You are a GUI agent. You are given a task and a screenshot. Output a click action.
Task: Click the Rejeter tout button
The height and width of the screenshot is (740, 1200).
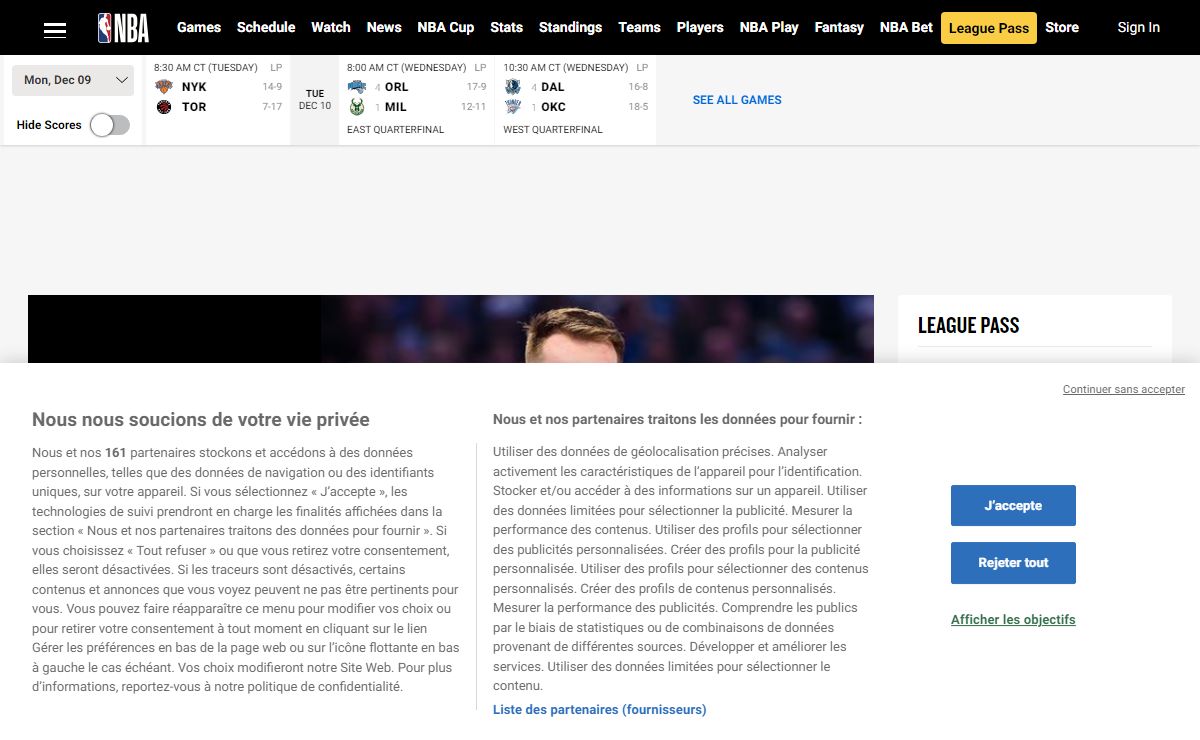coord(1013,563)
